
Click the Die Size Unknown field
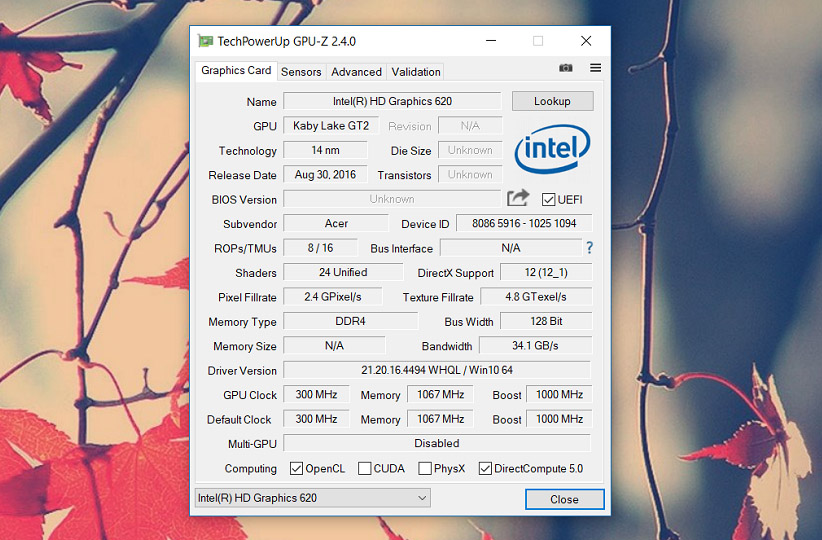click(470, 150)
